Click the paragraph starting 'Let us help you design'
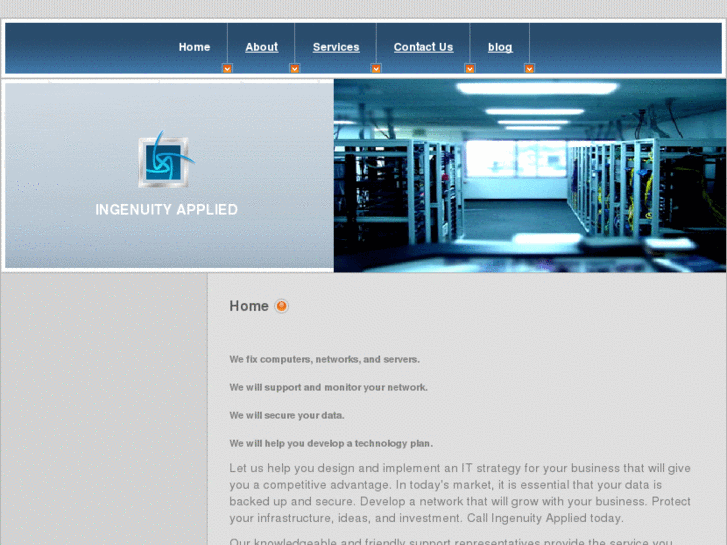This screenshot has width=727, height=545. tap(460, 493)
